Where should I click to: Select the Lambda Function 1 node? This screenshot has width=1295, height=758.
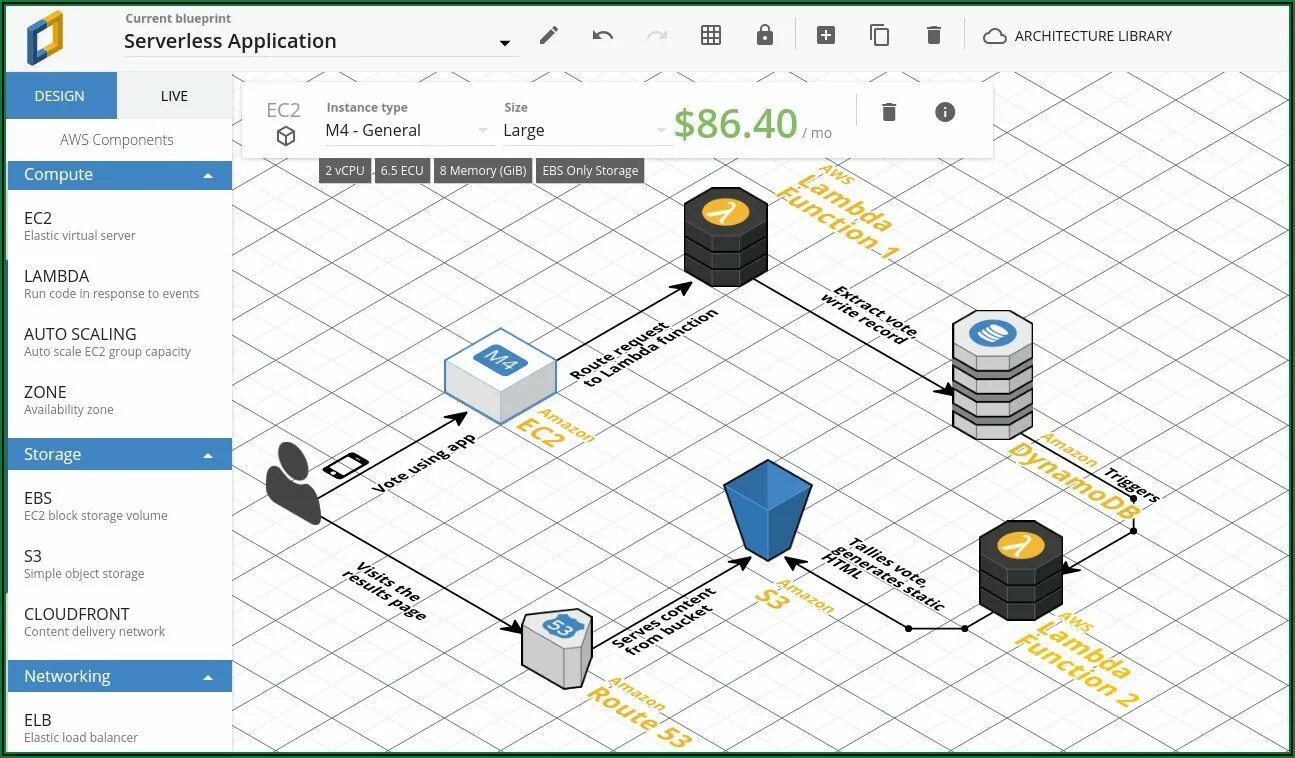tap(726, 237)
